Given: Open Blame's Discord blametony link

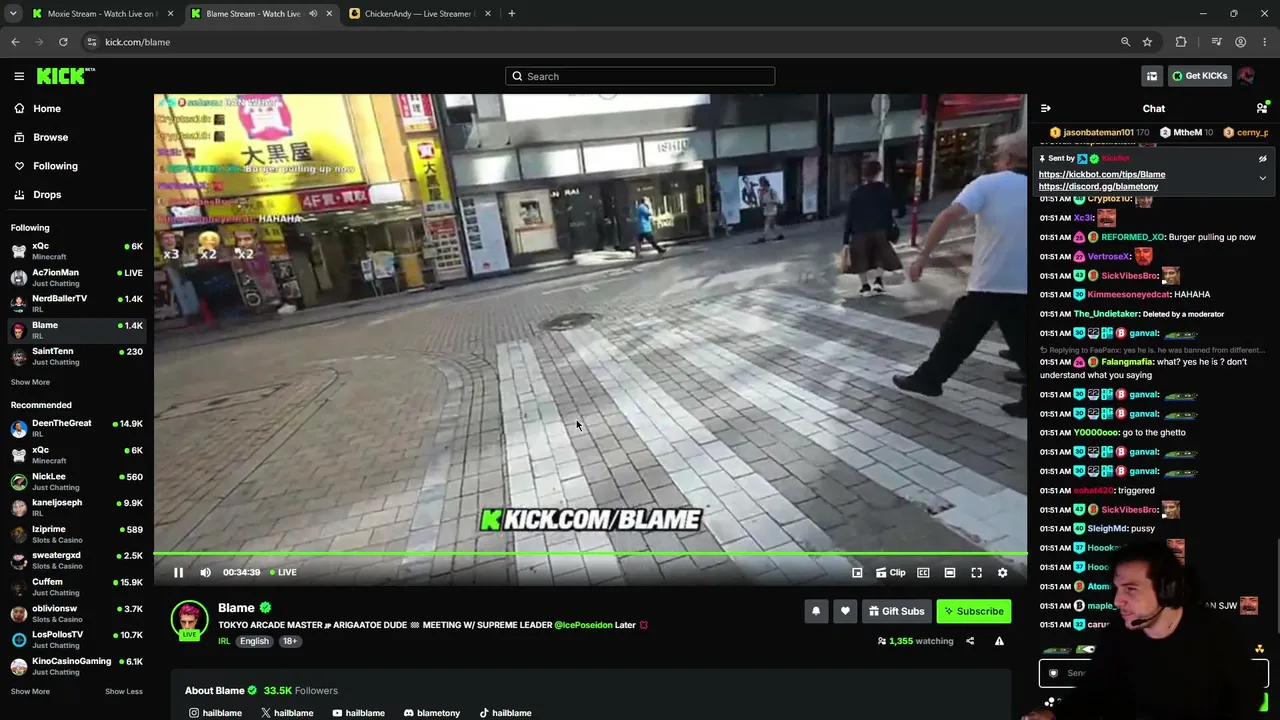Looking at the screenshot, I should [x=432, y=713].
